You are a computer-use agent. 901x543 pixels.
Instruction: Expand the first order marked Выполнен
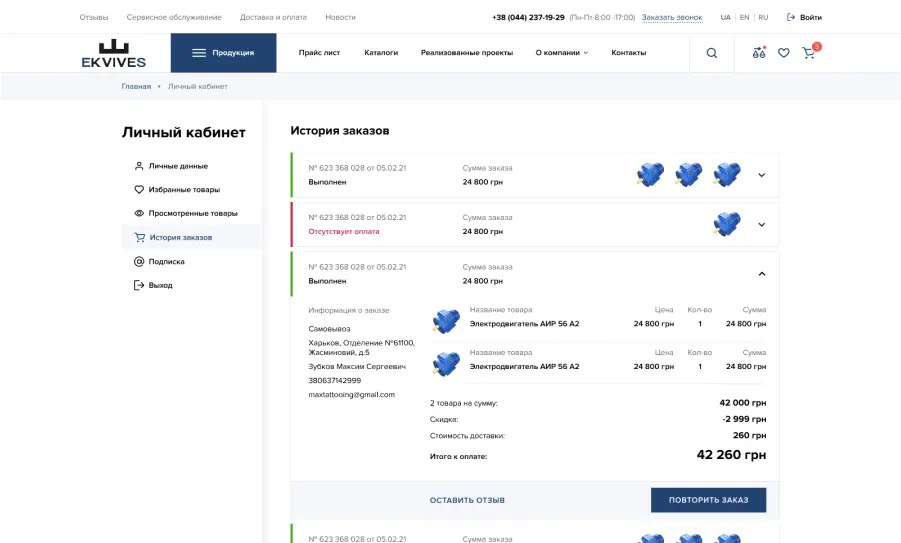coord(761,175)
